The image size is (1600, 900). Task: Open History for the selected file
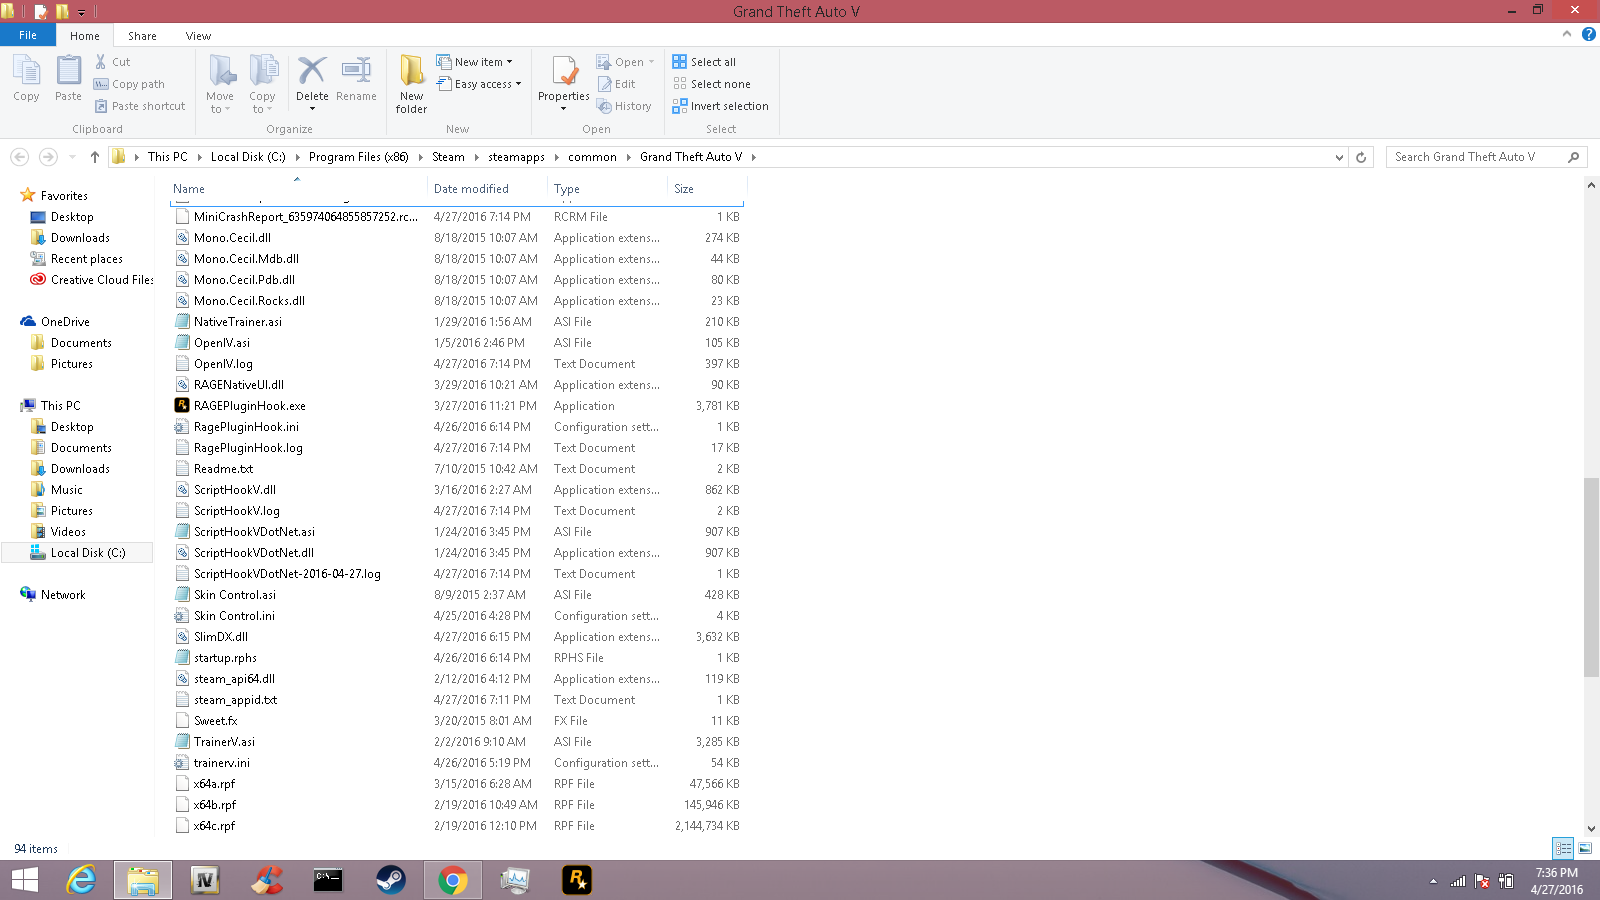[624, 106]
